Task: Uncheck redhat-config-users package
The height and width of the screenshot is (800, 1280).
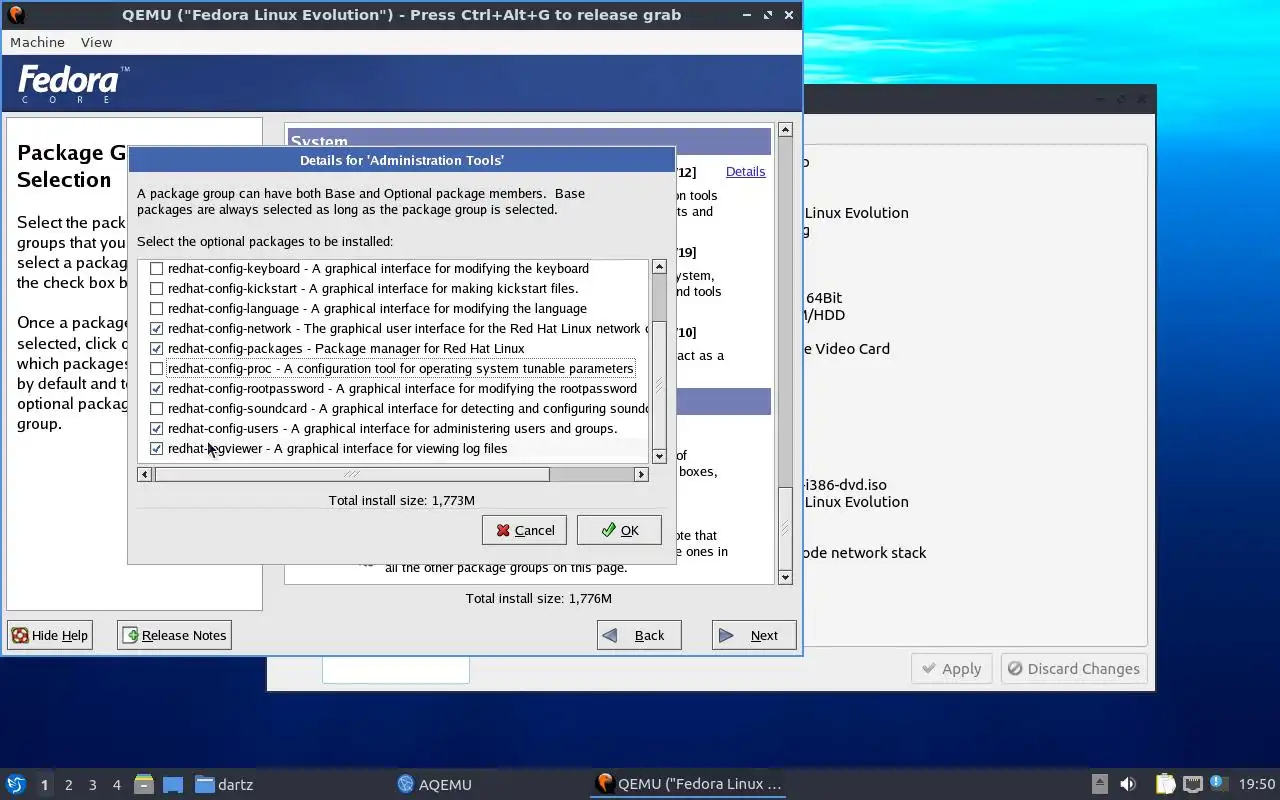Action: [x=156, y=428]
